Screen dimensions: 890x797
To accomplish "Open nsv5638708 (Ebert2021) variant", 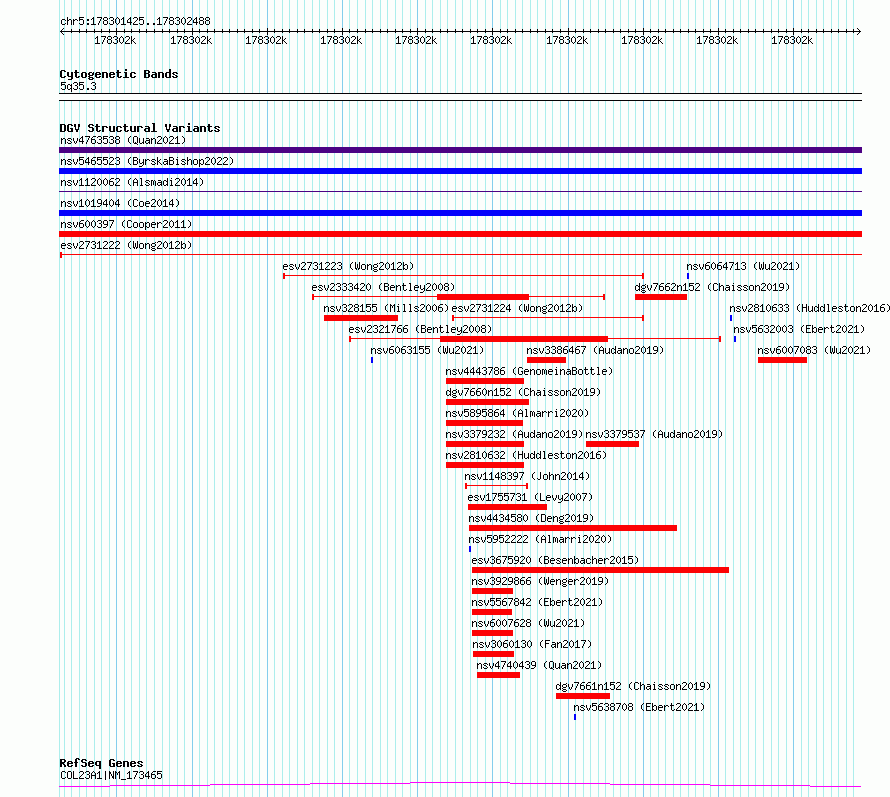I will pyautogui.click(x=639, y=707).
